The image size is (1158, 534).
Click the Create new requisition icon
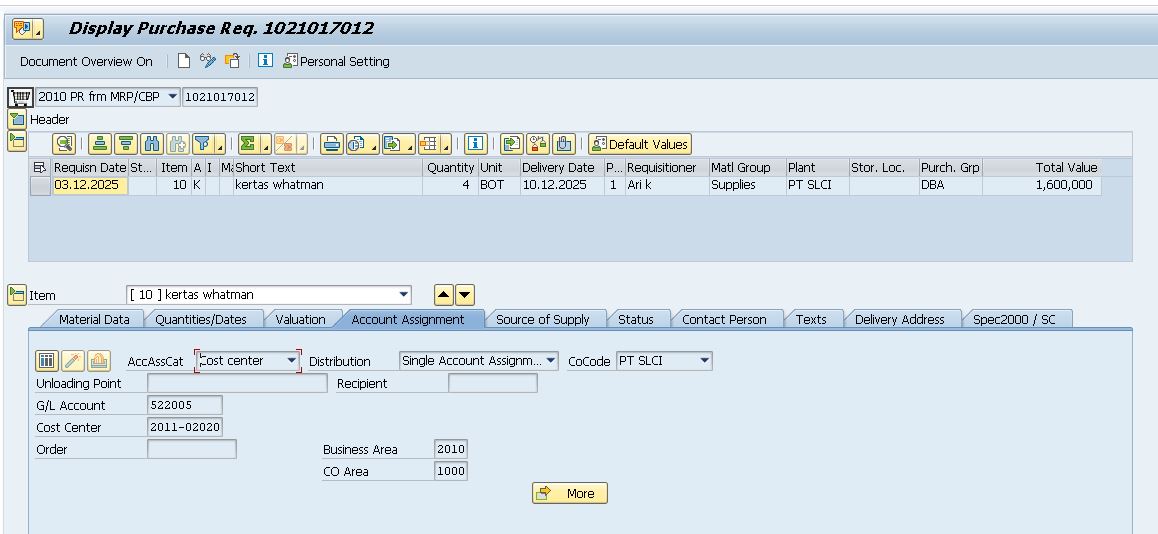click(x=183, y=61)
